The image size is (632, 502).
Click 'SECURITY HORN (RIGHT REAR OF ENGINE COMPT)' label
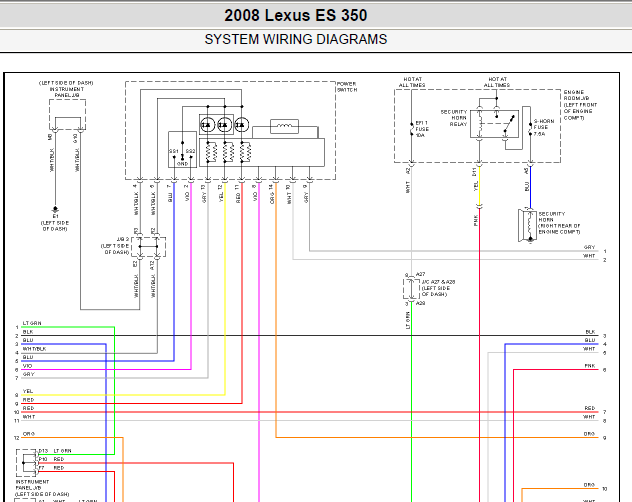(x=559, y=223)
